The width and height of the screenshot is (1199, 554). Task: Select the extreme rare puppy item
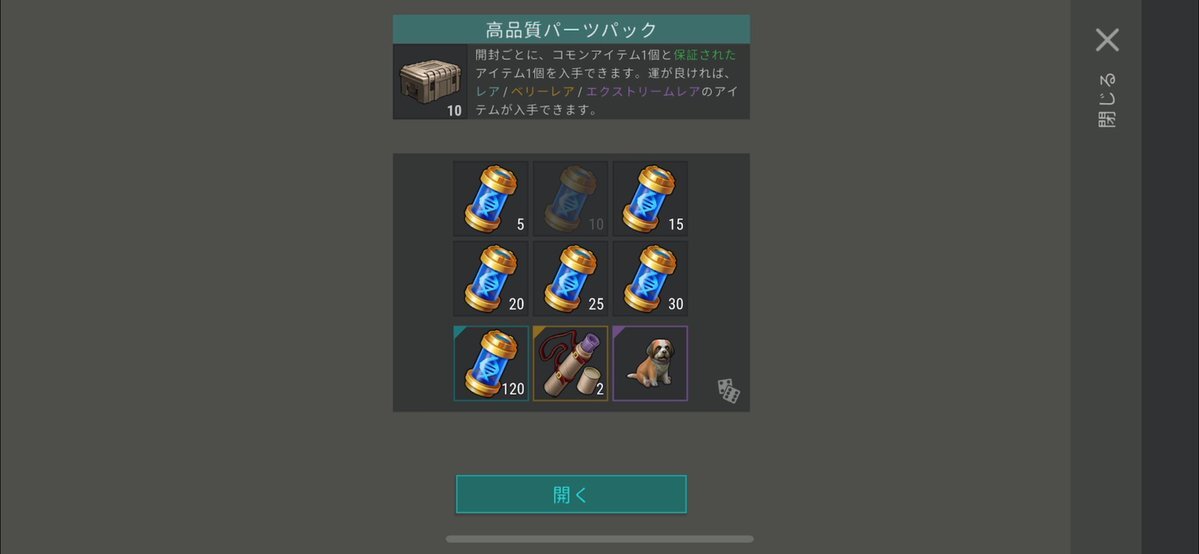[x=650, y=363]
